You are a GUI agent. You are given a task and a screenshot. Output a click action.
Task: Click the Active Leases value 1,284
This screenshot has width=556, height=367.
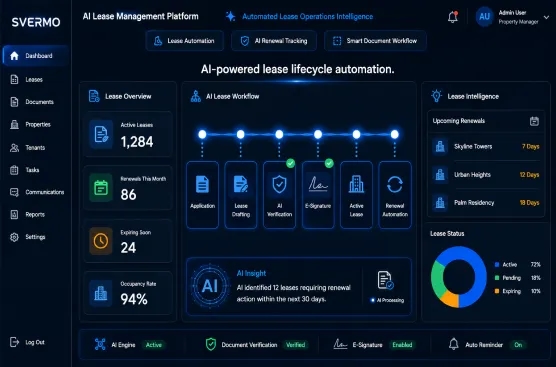(x=137, y=142)
